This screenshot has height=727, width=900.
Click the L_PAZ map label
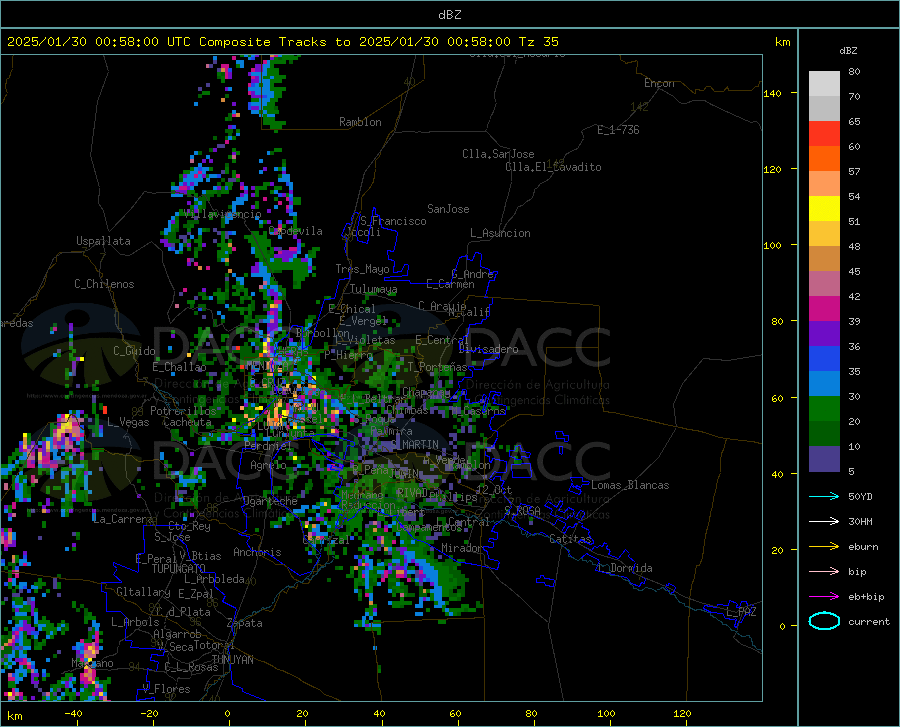tap(741, 612)
